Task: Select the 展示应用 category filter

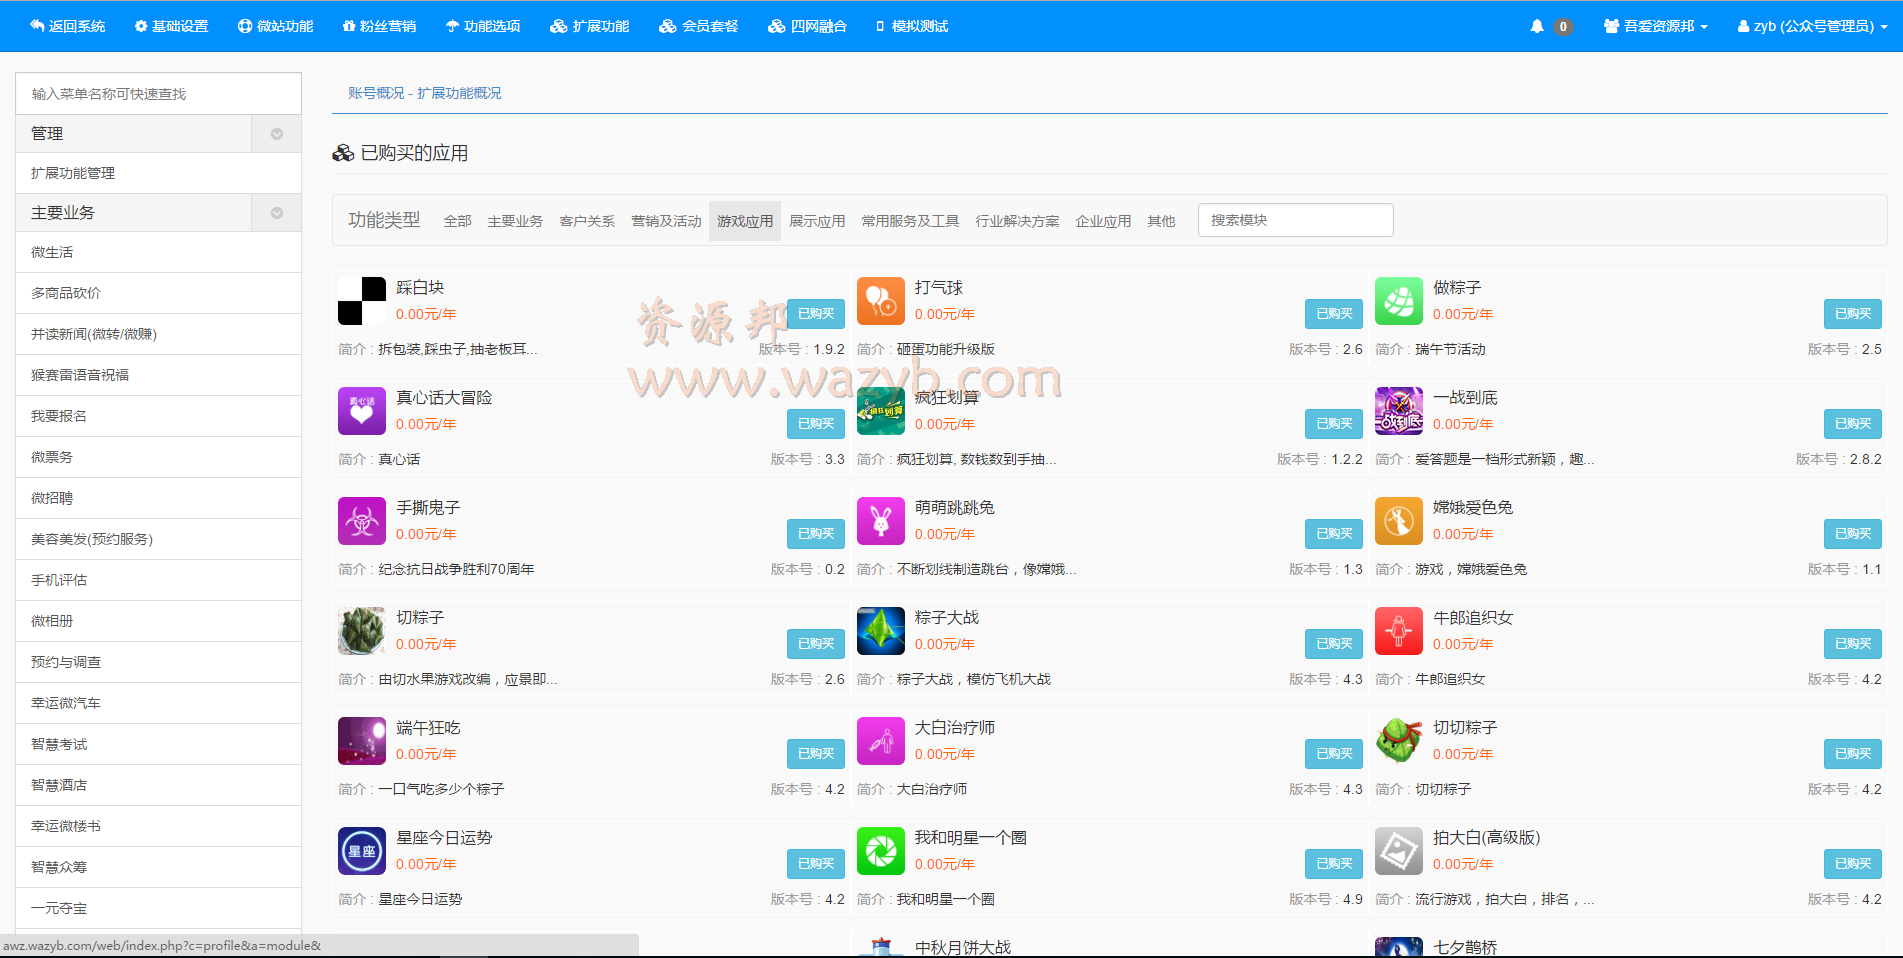Action: click(x=817, y=221)
